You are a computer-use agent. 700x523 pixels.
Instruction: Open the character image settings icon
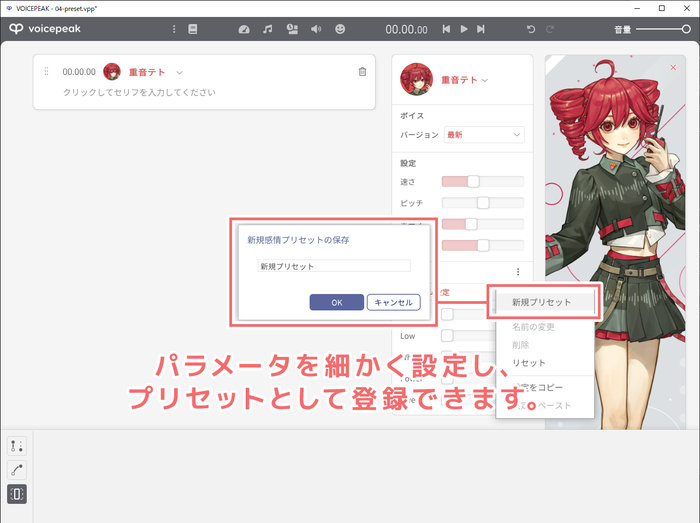click(x=292, y=29)
